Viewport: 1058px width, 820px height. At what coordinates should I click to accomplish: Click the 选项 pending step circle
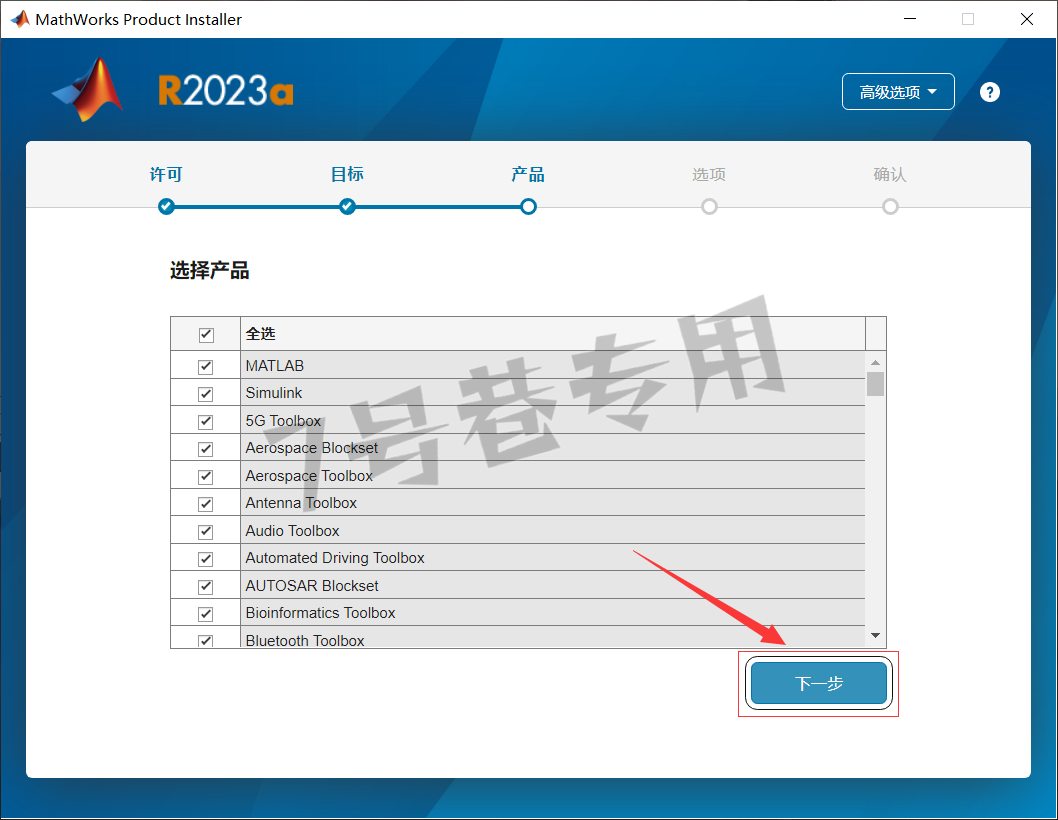709,207
